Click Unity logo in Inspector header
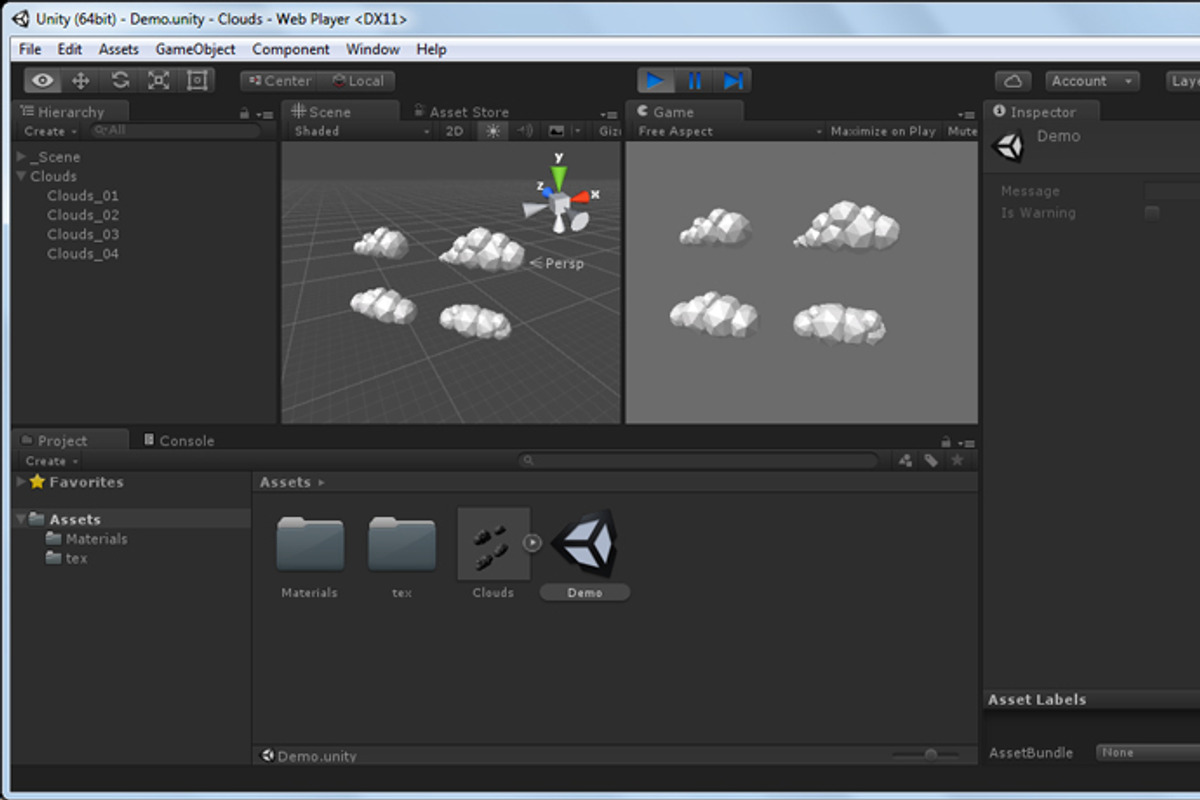The height and width of the screenshot is (800, 1200). click(x=1008, y=146)
